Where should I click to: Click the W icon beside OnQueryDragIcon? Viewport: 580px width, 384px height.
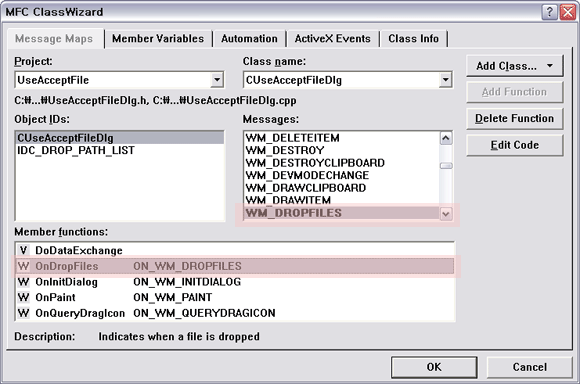coord(23,313)
